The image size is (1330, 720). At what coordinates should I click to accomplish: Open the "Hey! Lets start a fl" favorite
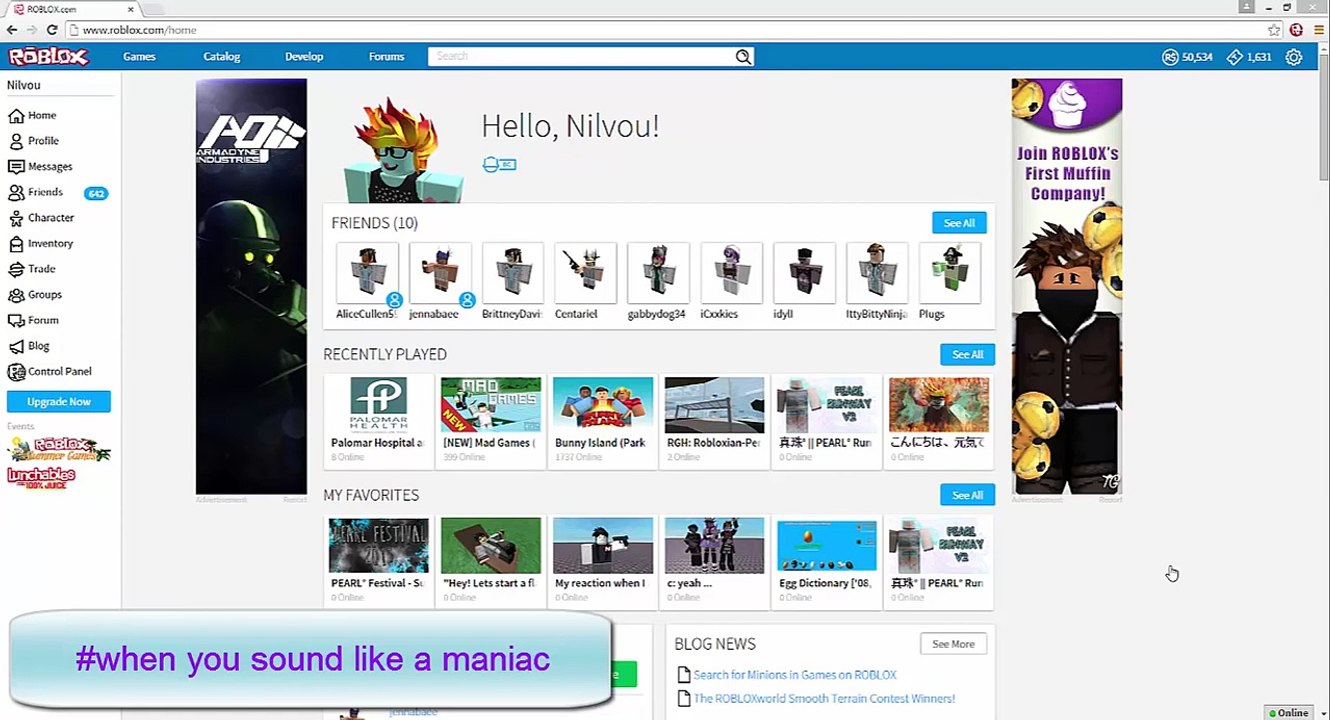[491, 561]
